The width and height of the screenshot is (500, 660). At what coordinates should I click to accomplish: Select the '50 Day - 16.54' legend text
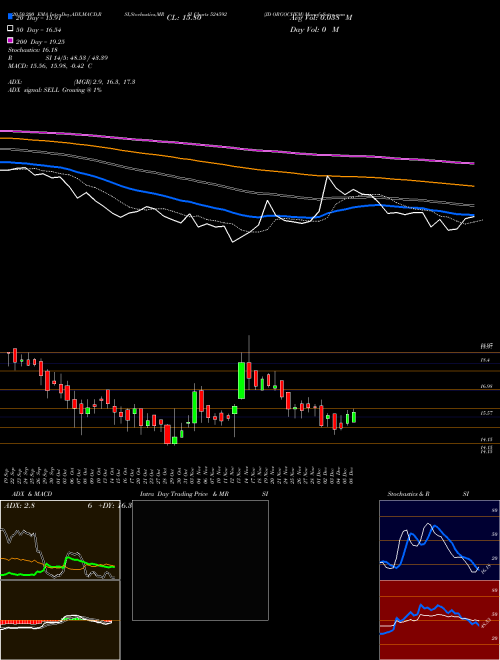point(38,30)
